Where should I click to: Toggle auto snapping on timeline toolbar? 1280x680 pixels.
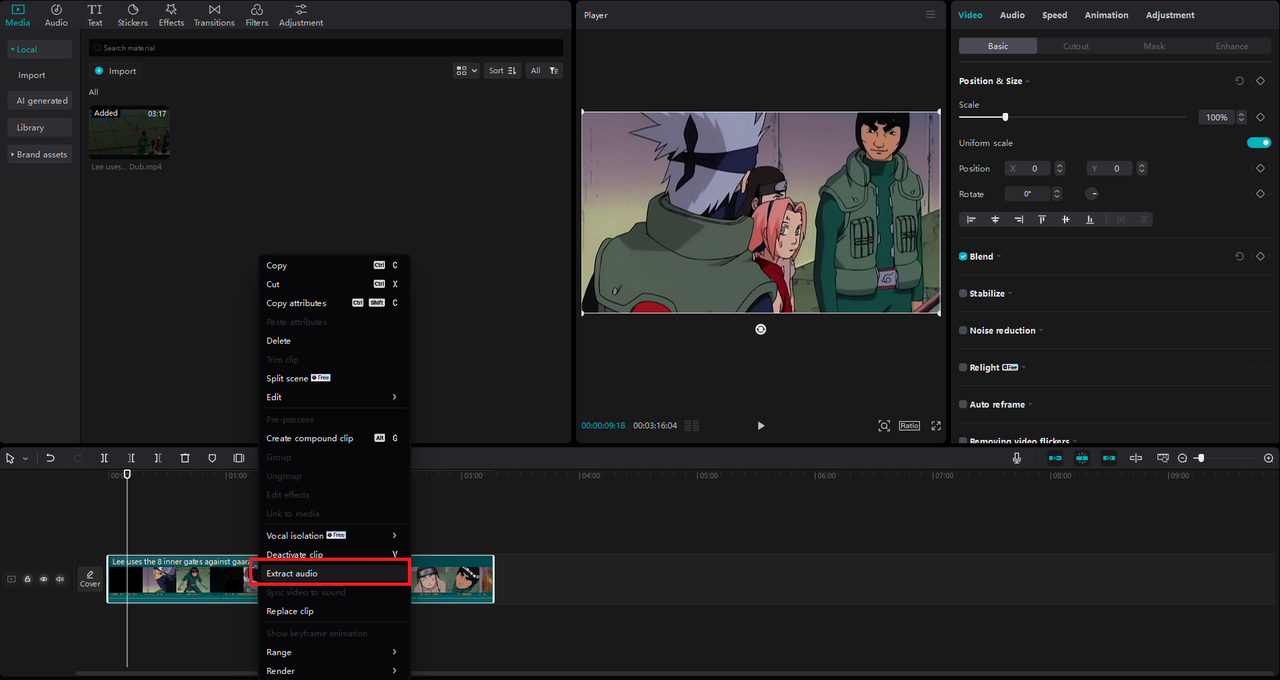click(1082, 458)
